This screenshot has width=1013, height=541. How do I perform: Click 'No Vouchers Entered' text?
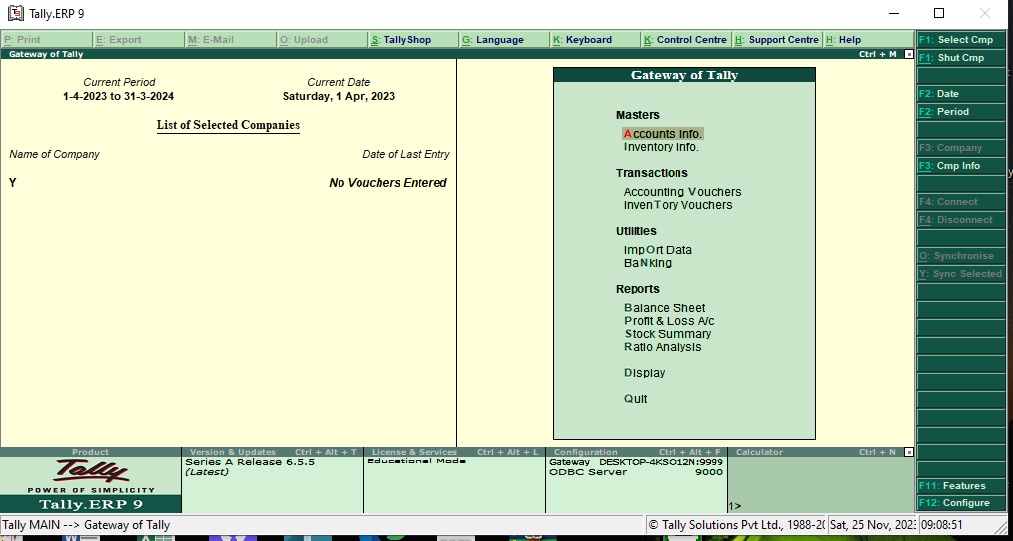(388, 183)
